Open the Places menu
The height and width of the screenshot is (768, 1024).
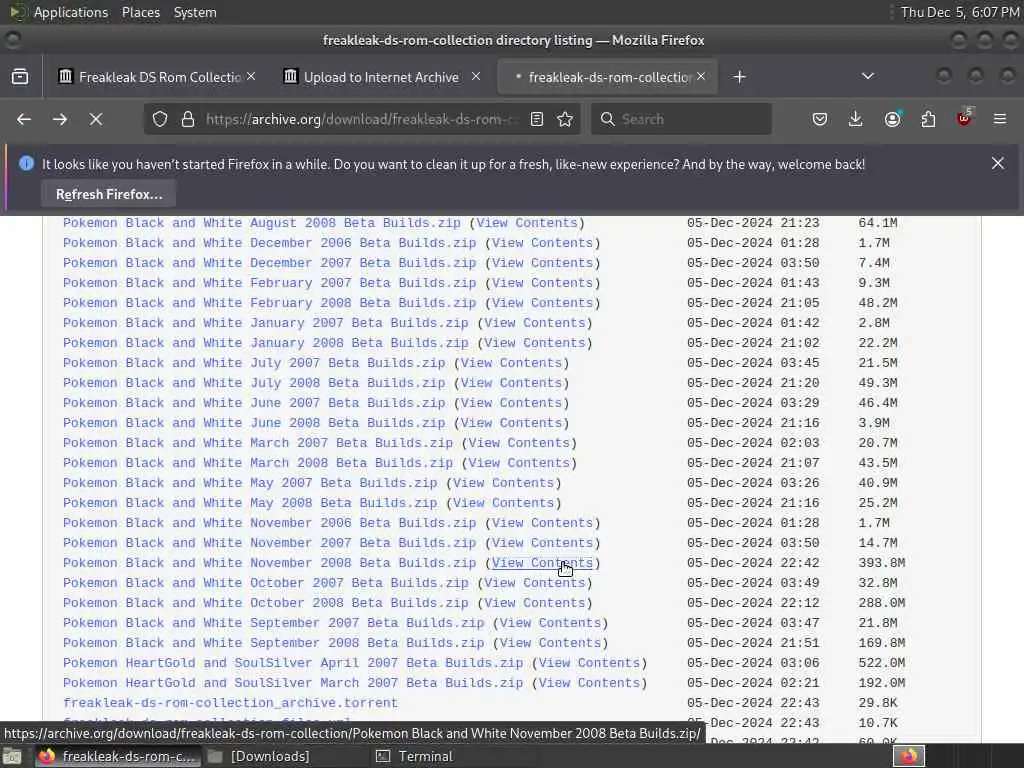pyautogui.click(x=141, y=12)
